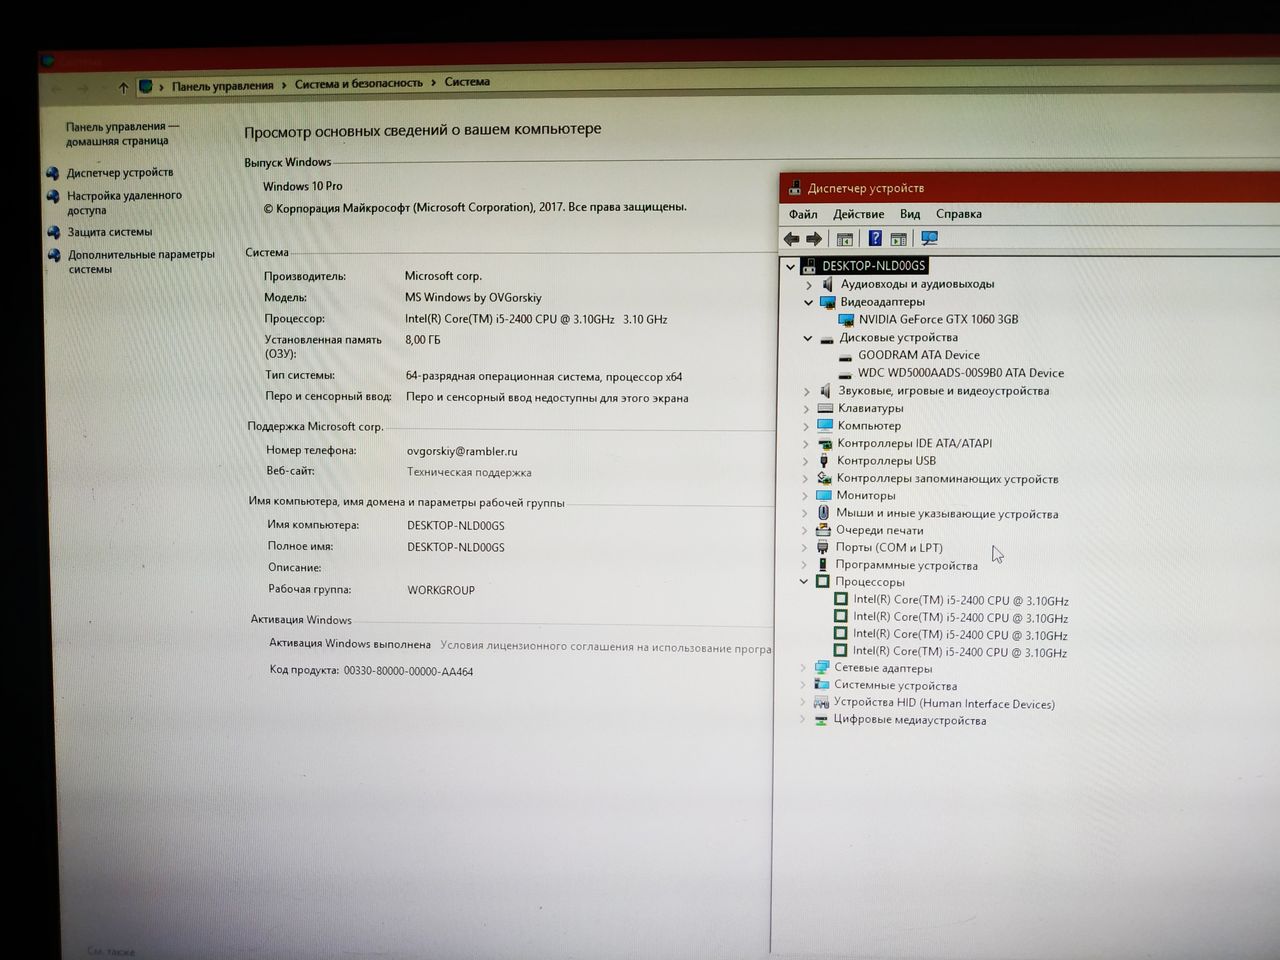This screenshot has width=1280, height=960.
Task: Select GOODRAM ATA Device entry
Action: (x=919, y=355)
